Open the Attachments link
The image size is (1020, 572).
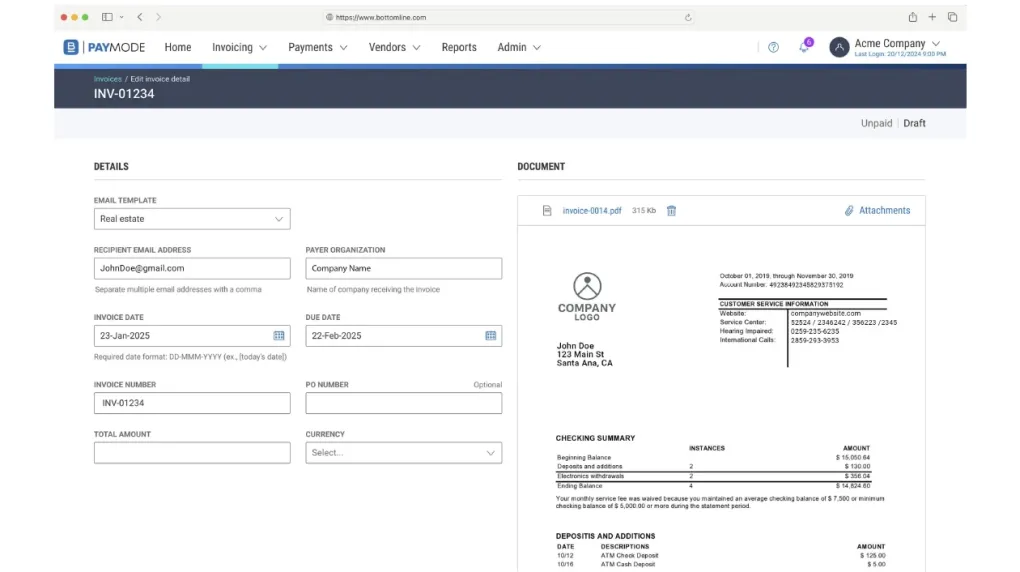[878, 211]
